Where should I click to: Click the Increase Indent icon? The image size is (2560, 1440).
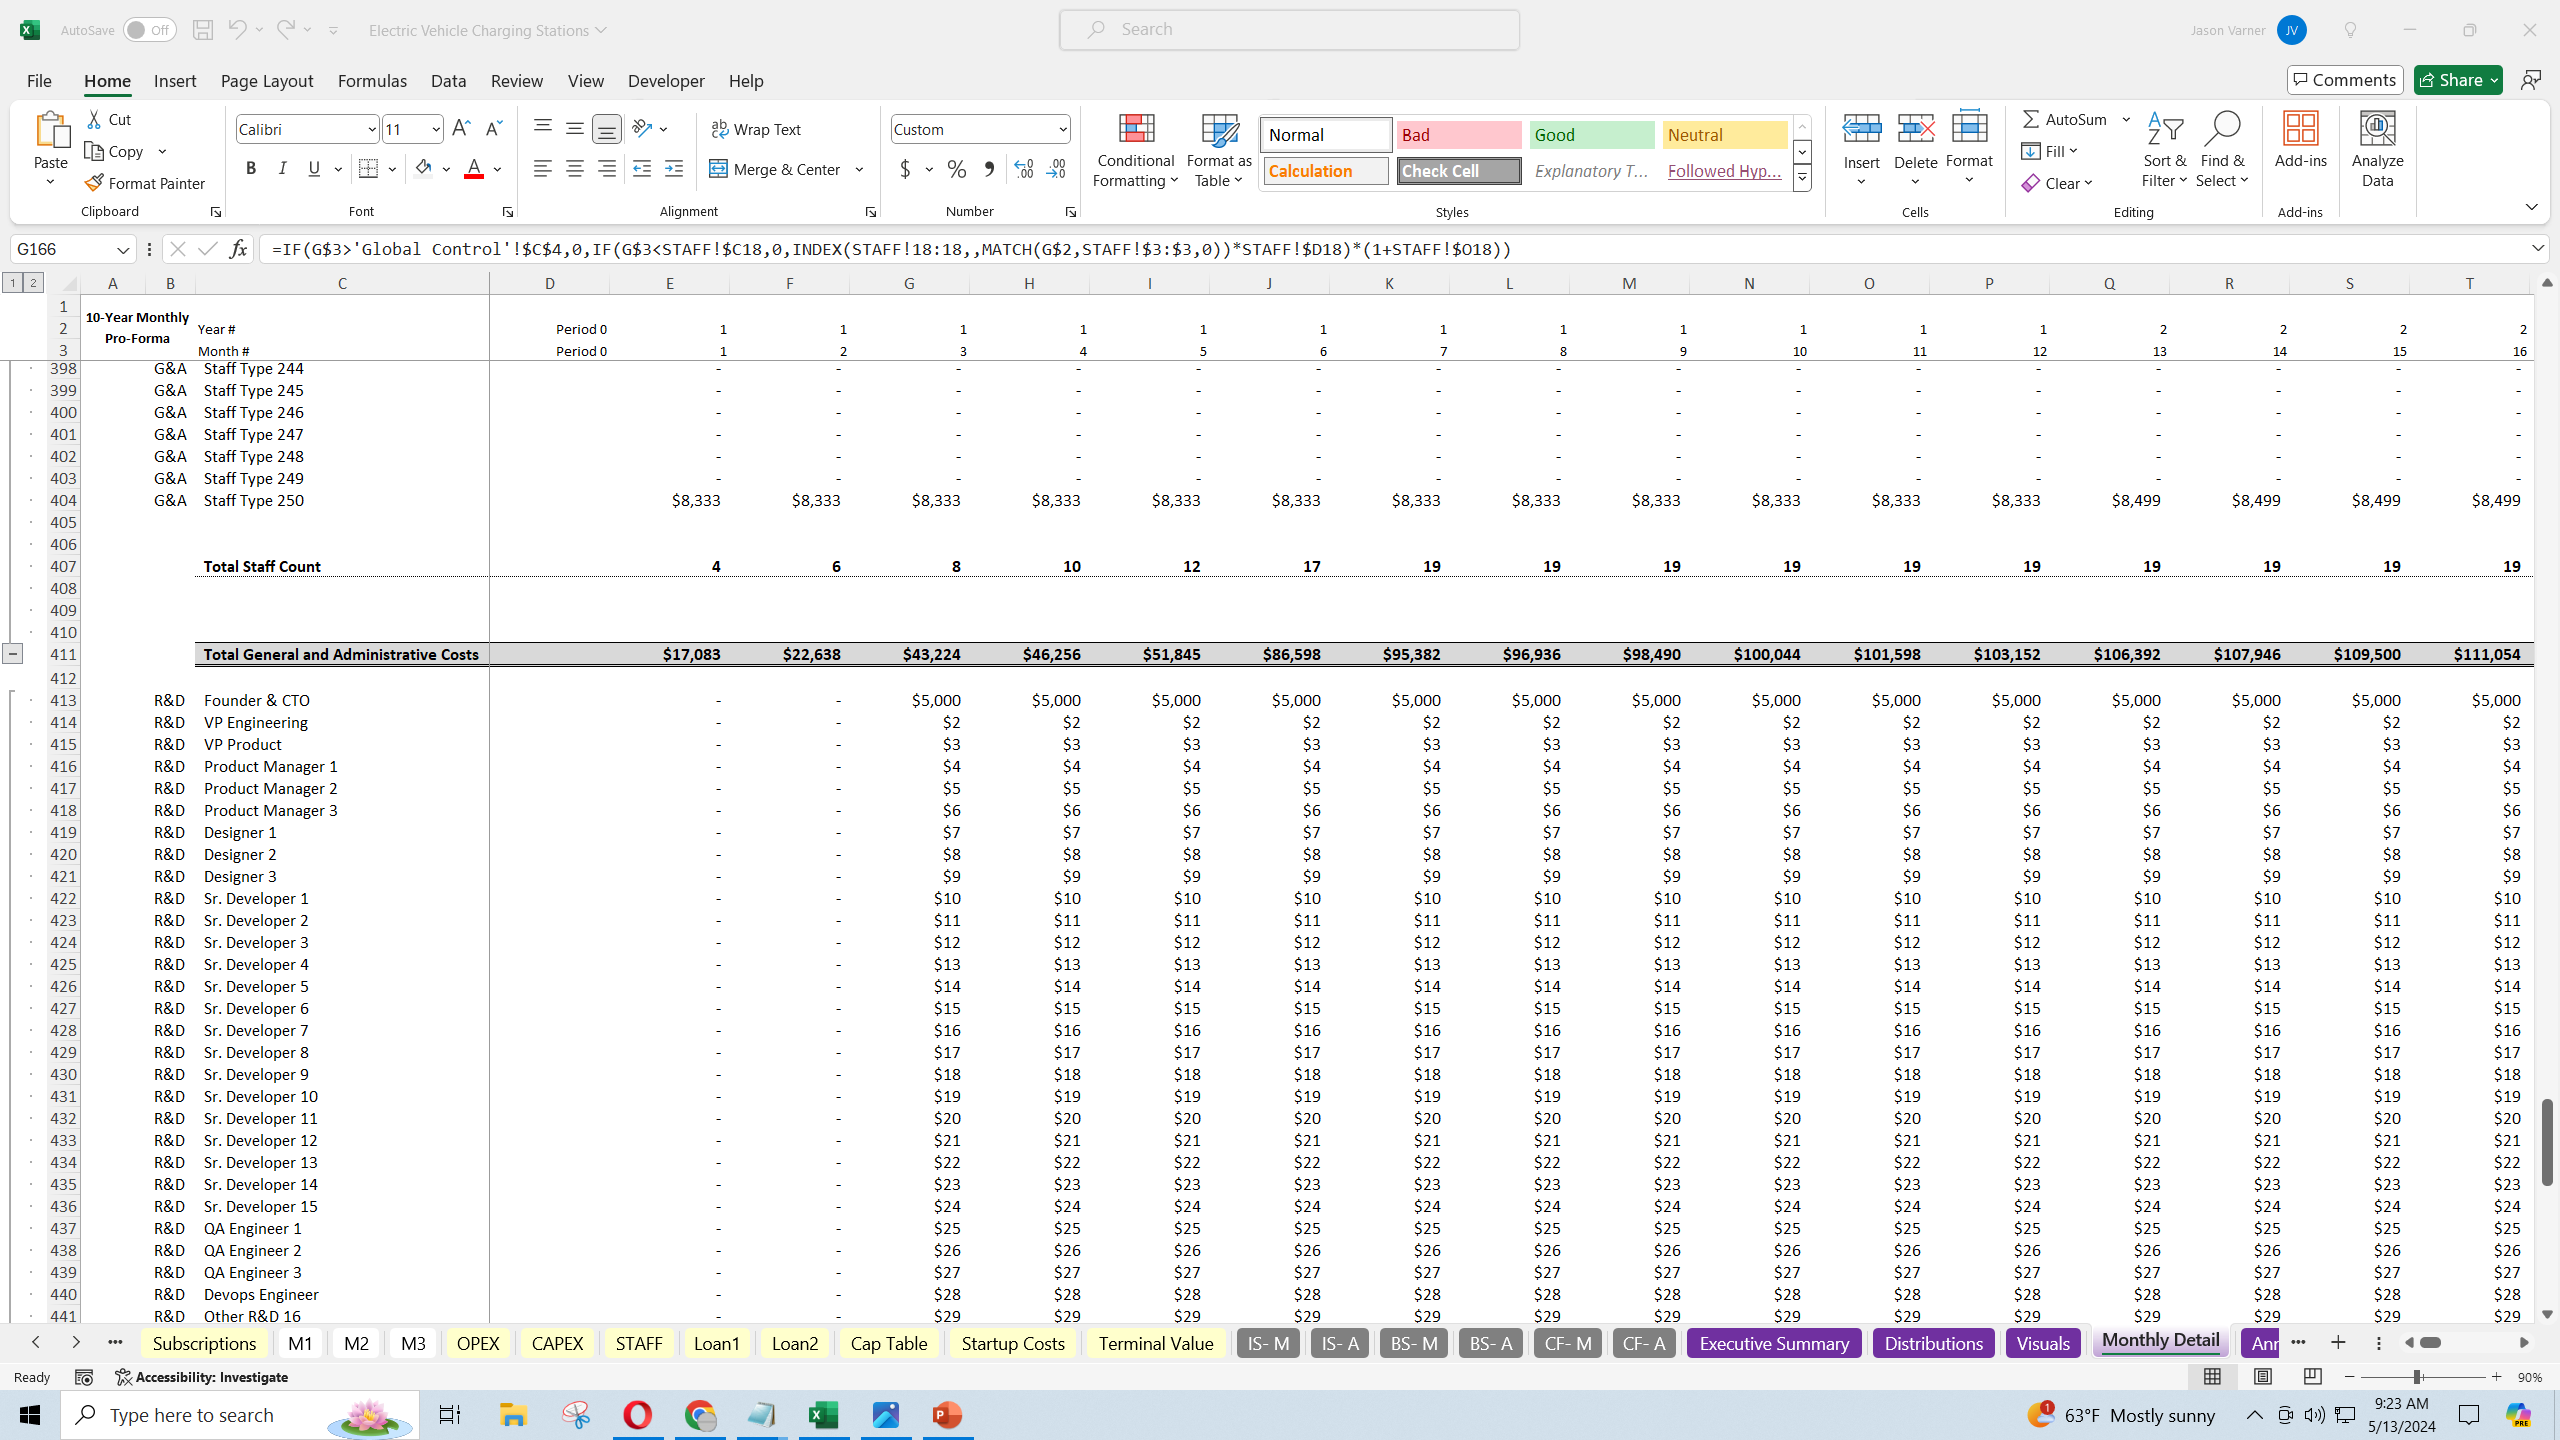[x=674, y=169]
